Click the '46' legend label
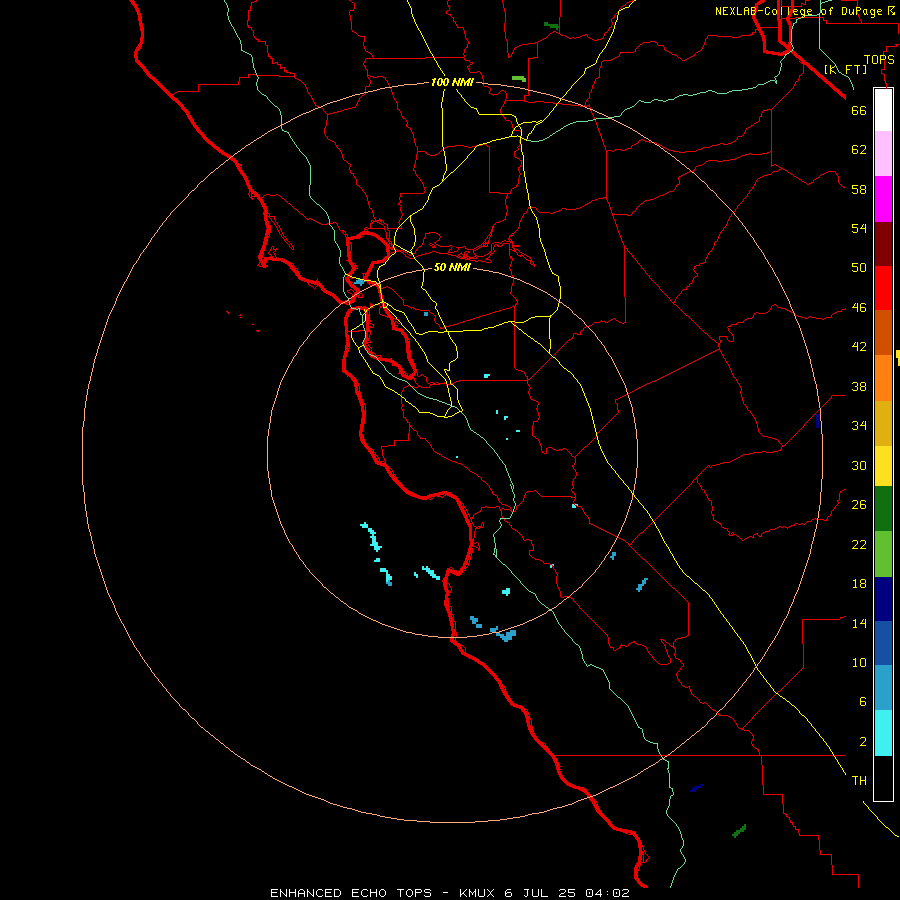 click(x=859, y=308)
